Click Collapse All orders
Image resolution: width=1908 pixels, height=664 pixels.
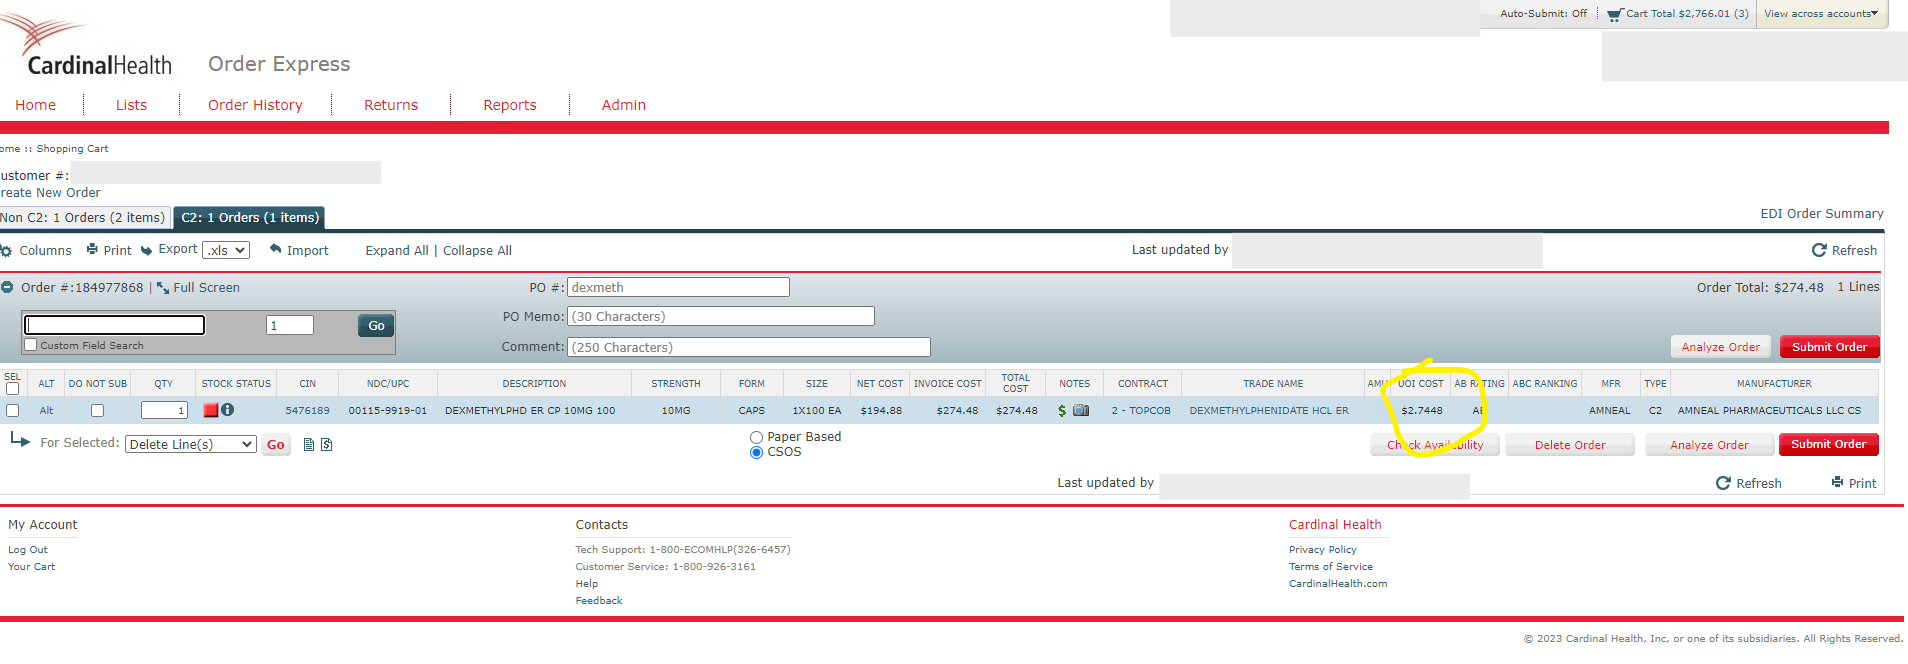point(477,251)
